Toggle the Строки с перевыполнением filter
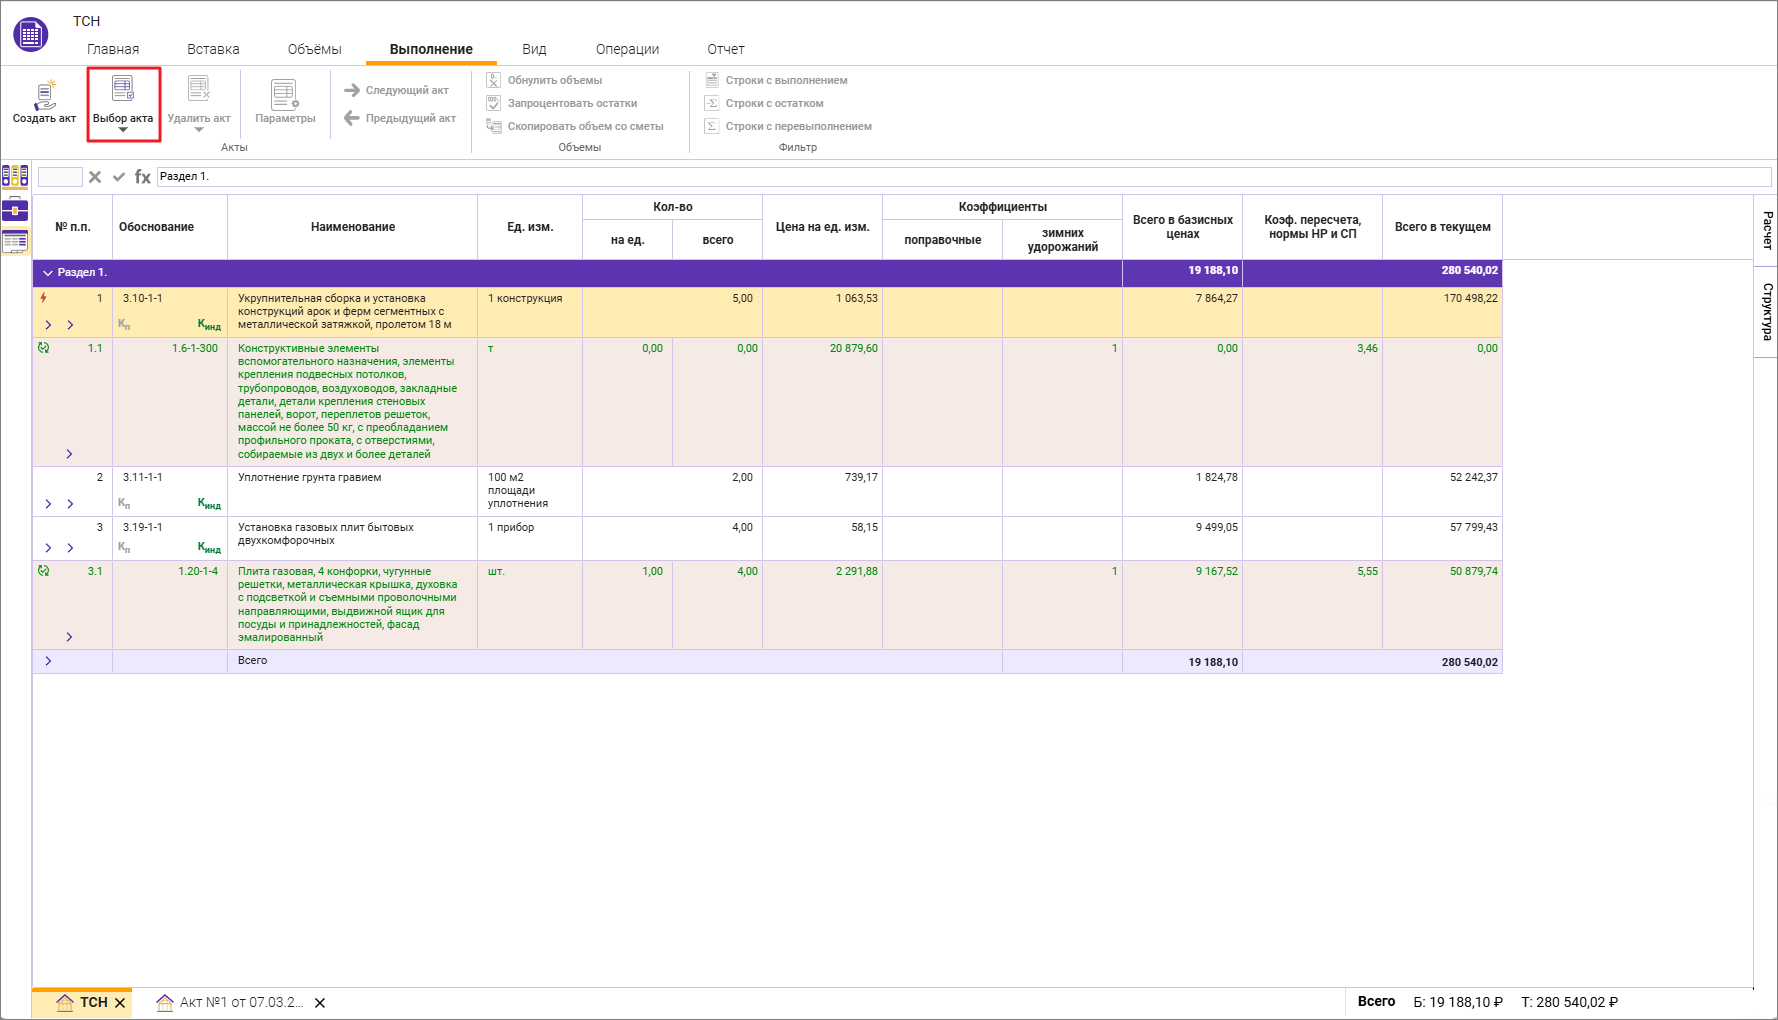Screen dimensions: 1778x1020 click(x=788, y=126)
